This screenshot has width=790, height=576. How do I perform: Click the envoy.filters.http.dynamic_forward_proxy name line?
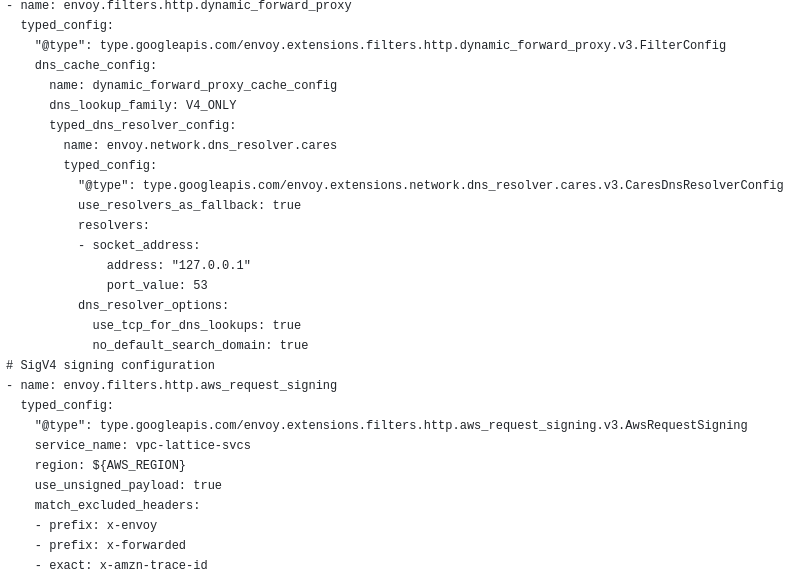coord(179,6)
